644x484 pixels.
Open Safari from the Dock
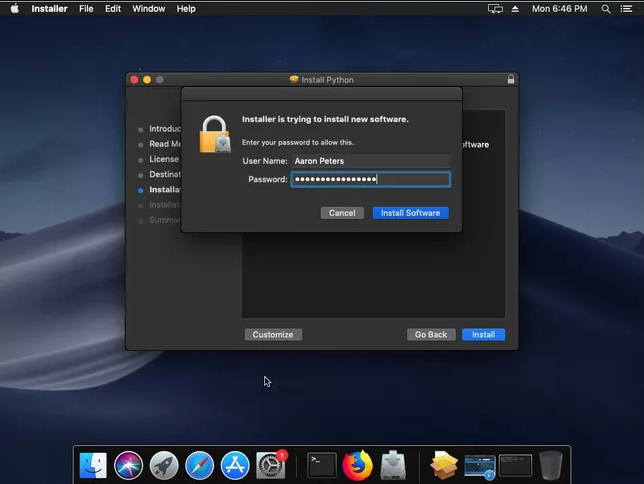[x=199, y=465]
